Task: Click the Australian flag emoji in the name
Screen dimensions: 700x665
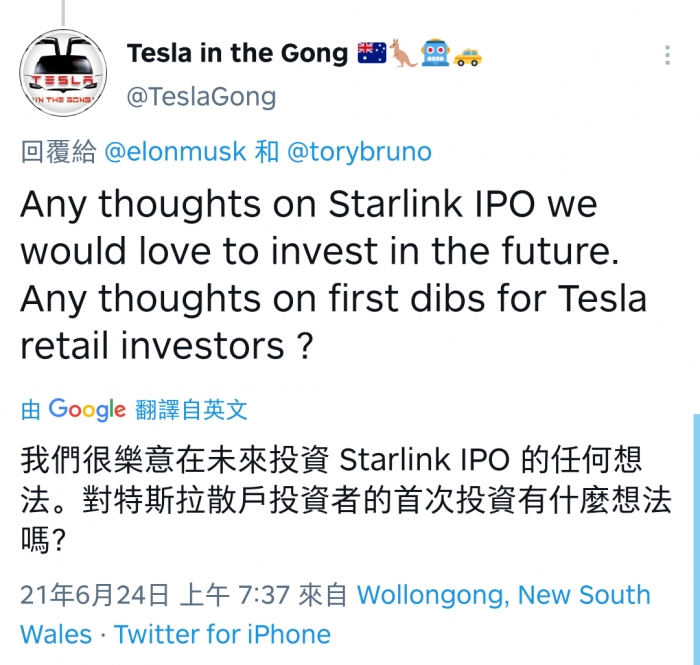Action: pos(372,54)
